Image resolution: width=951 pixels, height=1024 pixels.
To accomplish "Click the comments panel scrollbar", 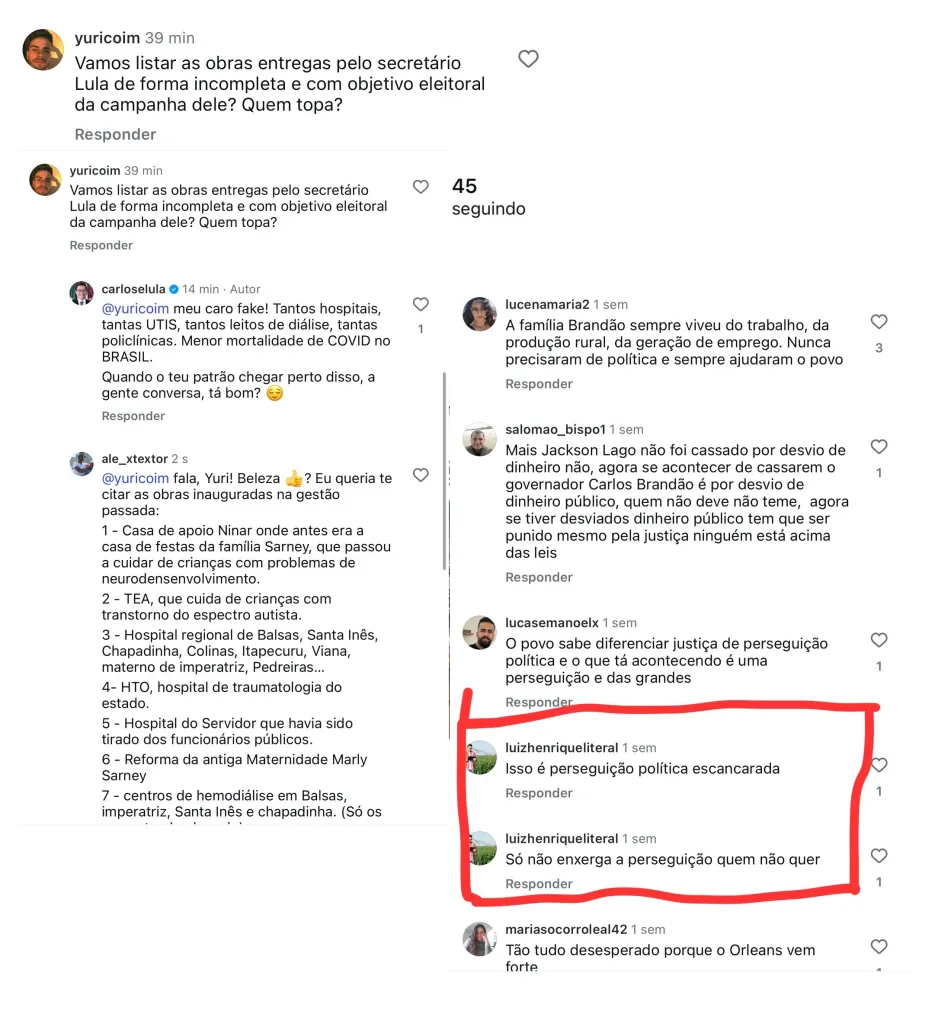I will tap(444, 470).
